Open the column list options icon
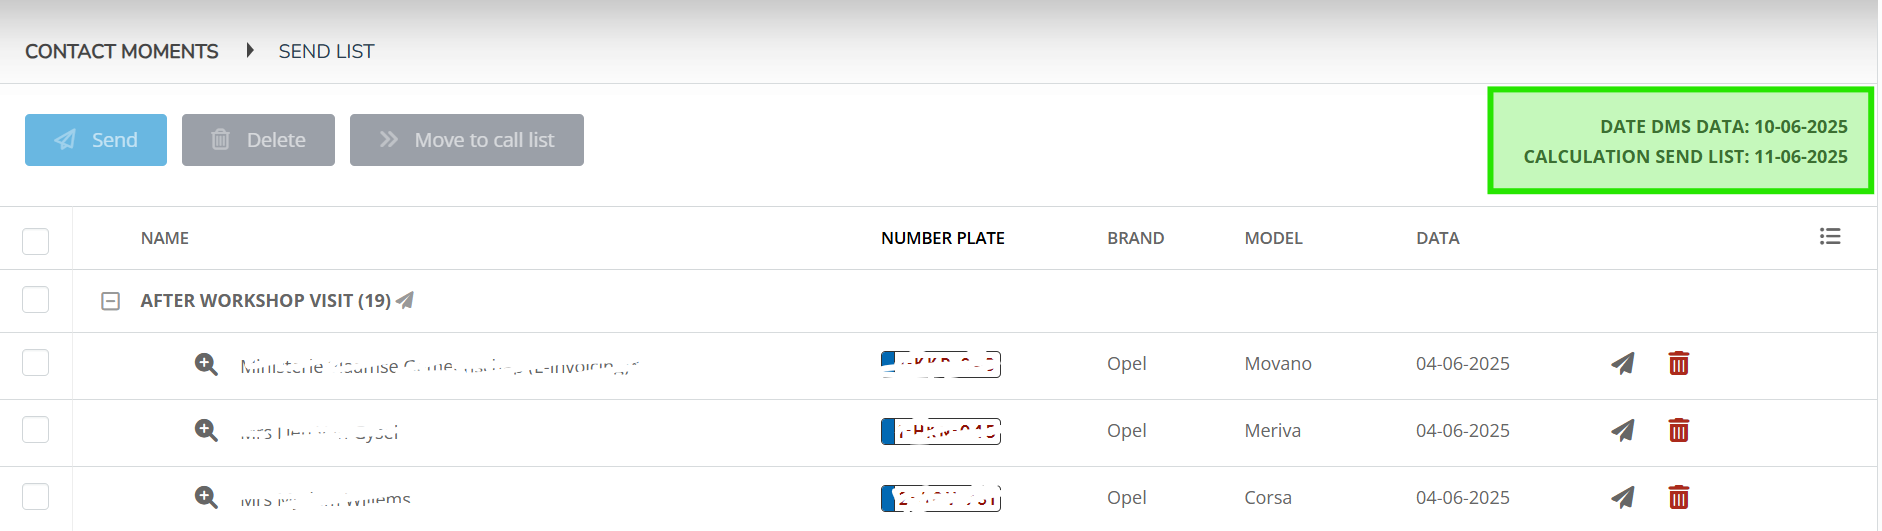The width and height of the screenshot is (1882, 531). tap(1830, 236)
